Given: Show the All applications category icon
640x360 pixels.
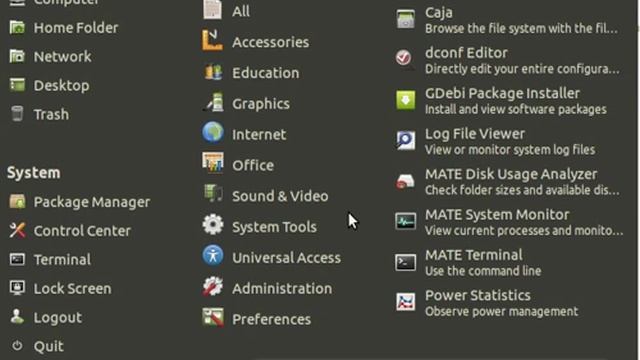Looking at the screenshot, I should coord(213,10).
